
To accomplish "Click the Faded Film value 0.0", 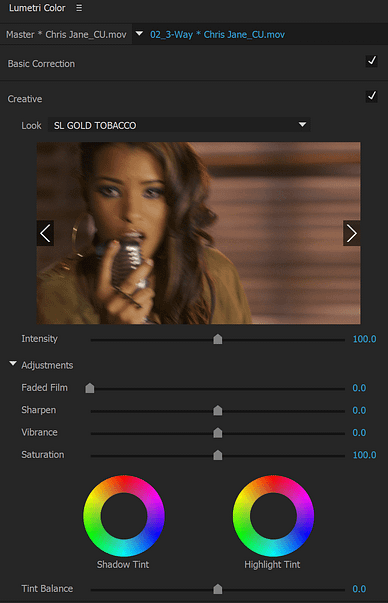I will tap(359, 388).
